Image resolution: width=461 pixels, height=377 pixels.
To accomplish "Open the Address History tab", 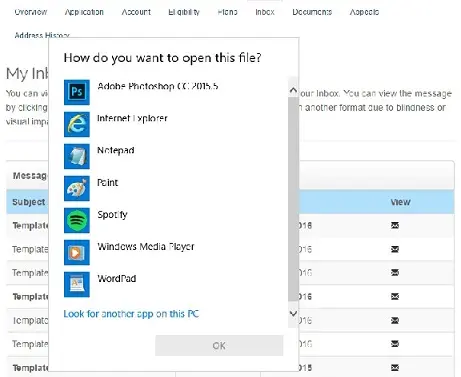I will point(42,35).
